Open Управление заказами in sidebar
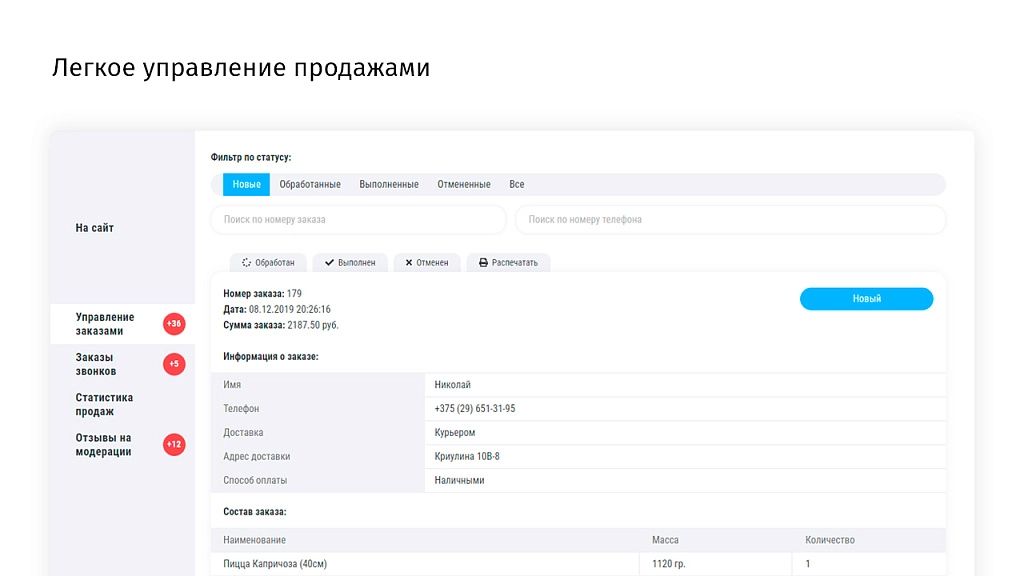Viewport: 1024px width, 576px height. (105, 324)
